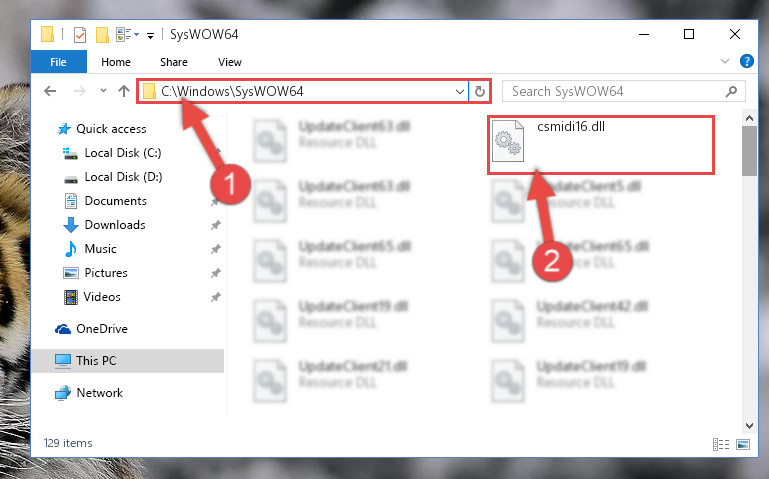Open the Help question mark icon
Screen dimensions: 769x479
point(746,61)
